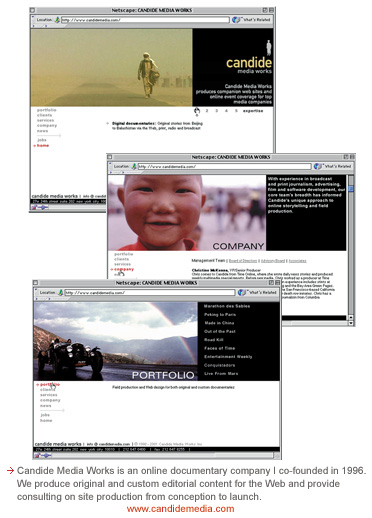Click the expertise label in the Home window
Viewport: 372px width, 518px height.
click(253, 111)
